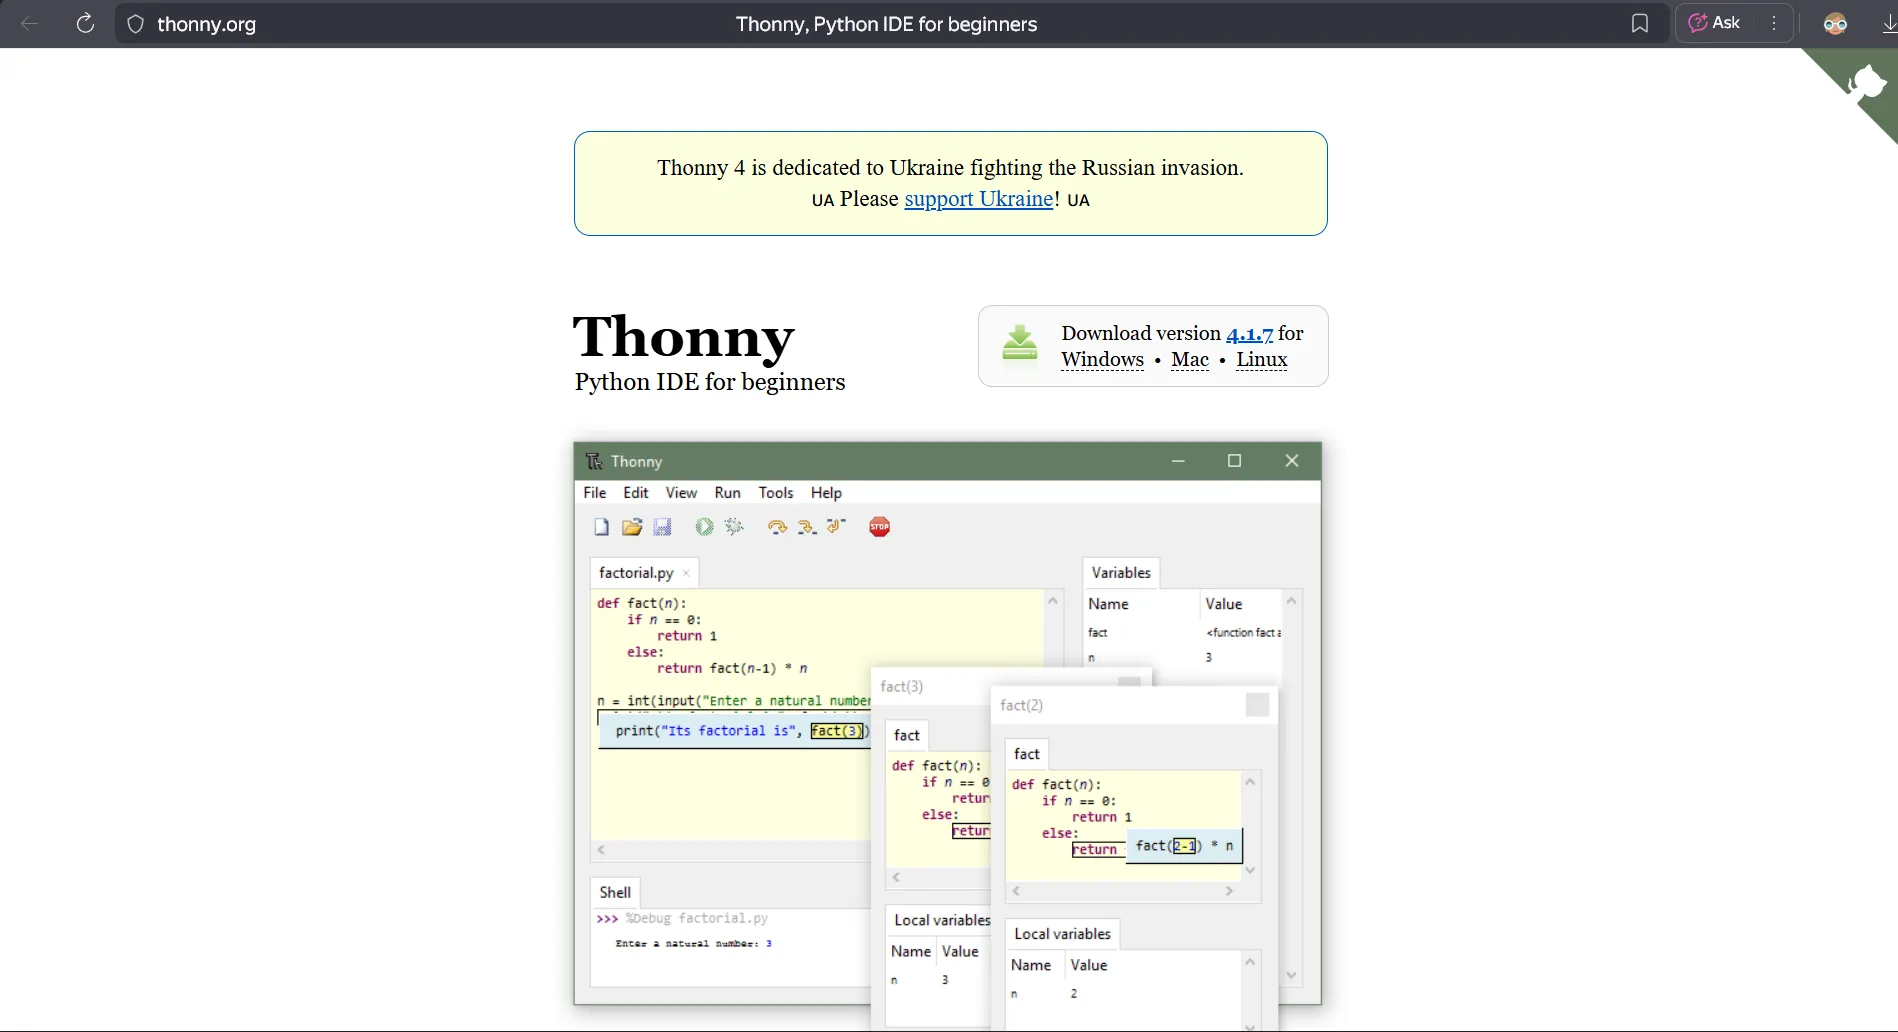
Task: Click the '<function fact' value cell
Action: click(1243, 633)
